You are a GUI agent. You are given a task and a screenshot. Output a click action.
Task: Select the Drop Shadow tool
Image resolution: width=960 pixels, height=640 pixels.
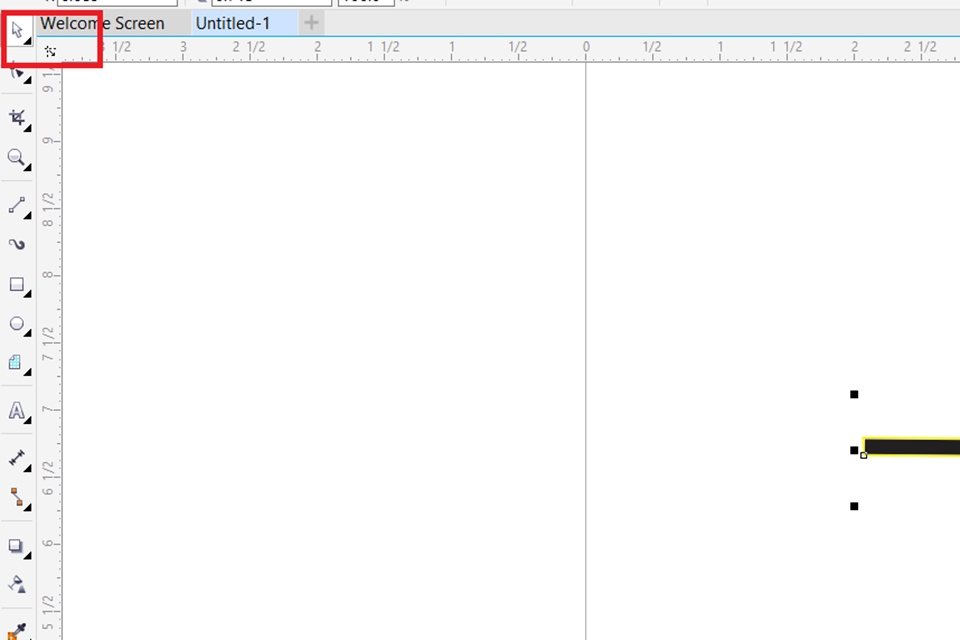click(x=17, y=547)
